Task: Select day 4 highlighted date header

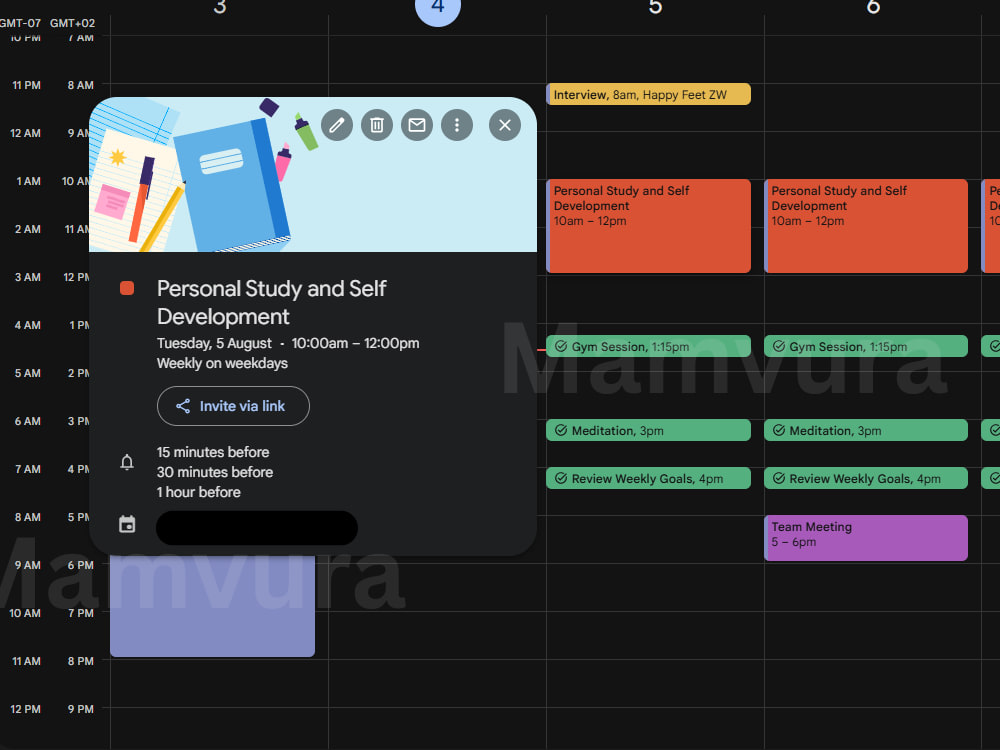Action: [x=438, y=8]
